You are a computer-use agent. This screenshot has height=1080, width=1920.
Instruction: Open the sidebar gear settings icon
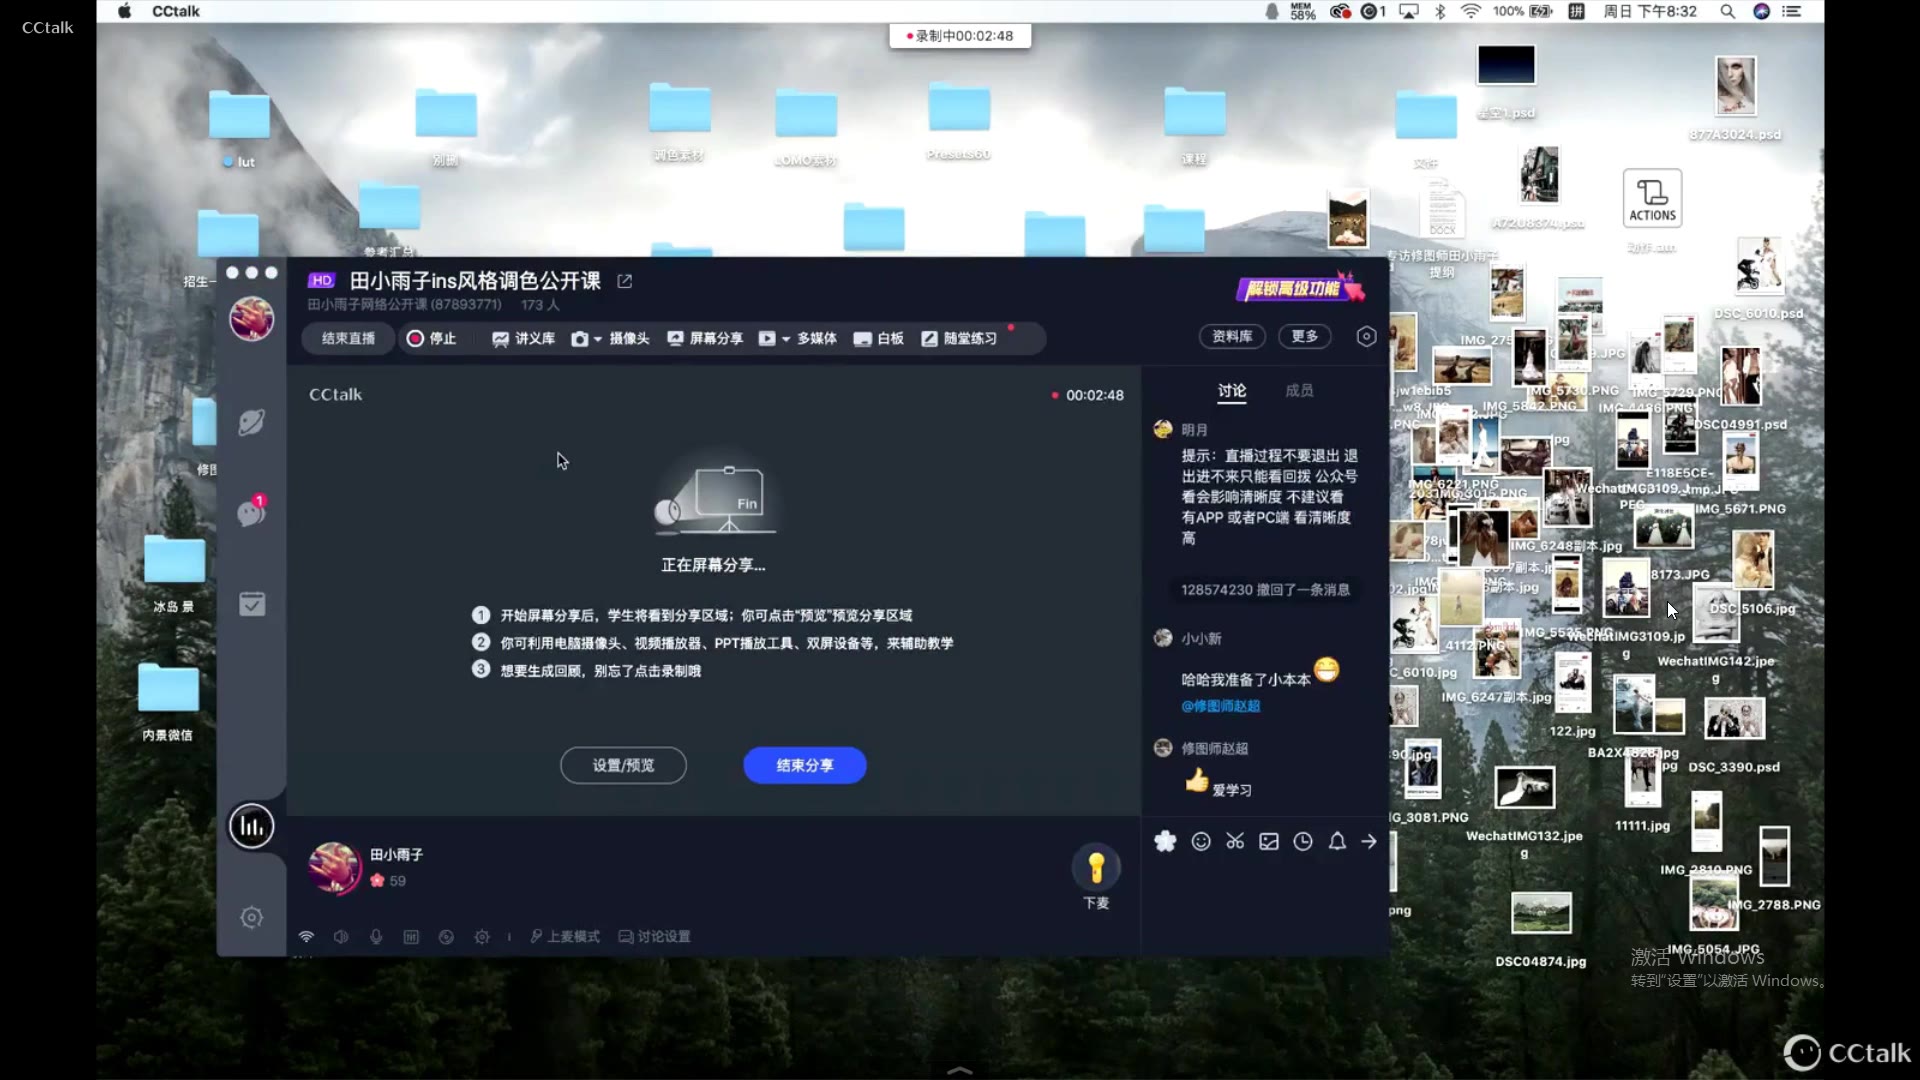(252, 917)
